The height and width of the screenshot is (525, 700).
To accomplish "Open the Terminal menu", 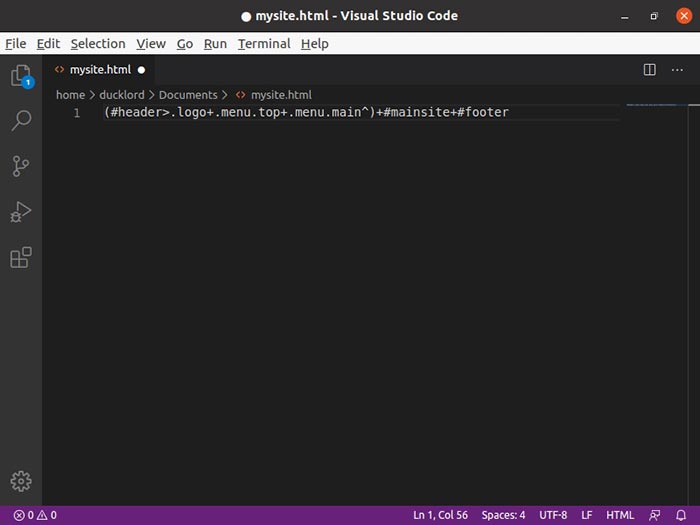I will [x=264, y=44].
